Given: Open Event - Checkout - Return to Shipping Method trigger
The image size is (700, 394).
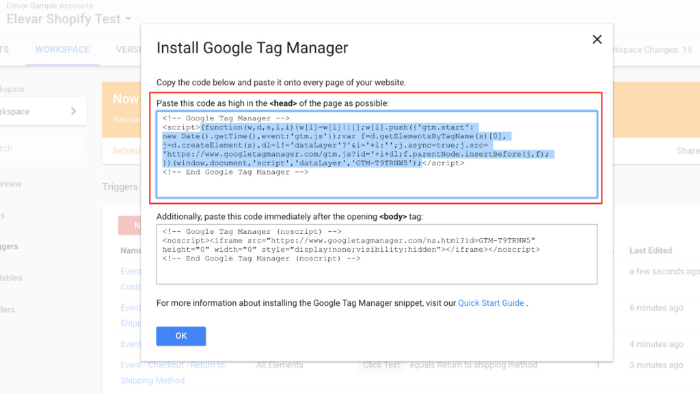Looking at the screenshot, I should coord(172,373).
